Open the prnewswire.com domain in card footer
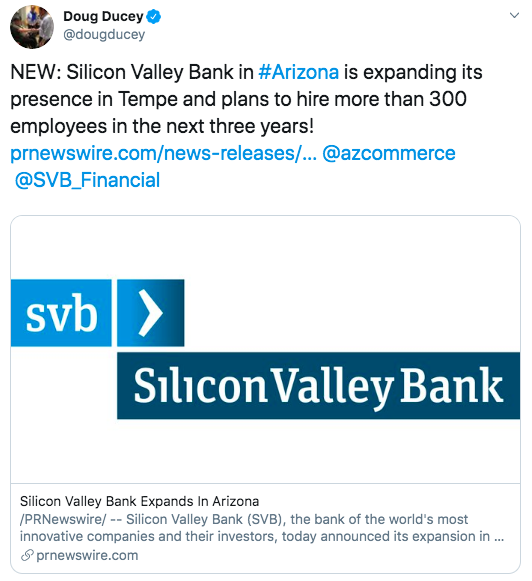Screen dimensions: 532x581 pos(87,555)
